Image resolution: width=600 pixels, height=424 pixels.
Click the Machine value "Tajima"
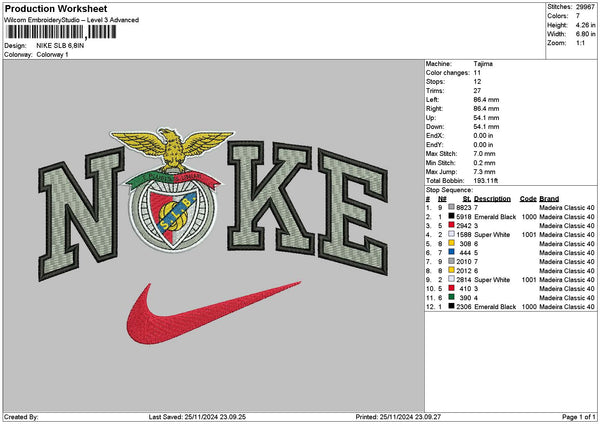click(483, 64)
